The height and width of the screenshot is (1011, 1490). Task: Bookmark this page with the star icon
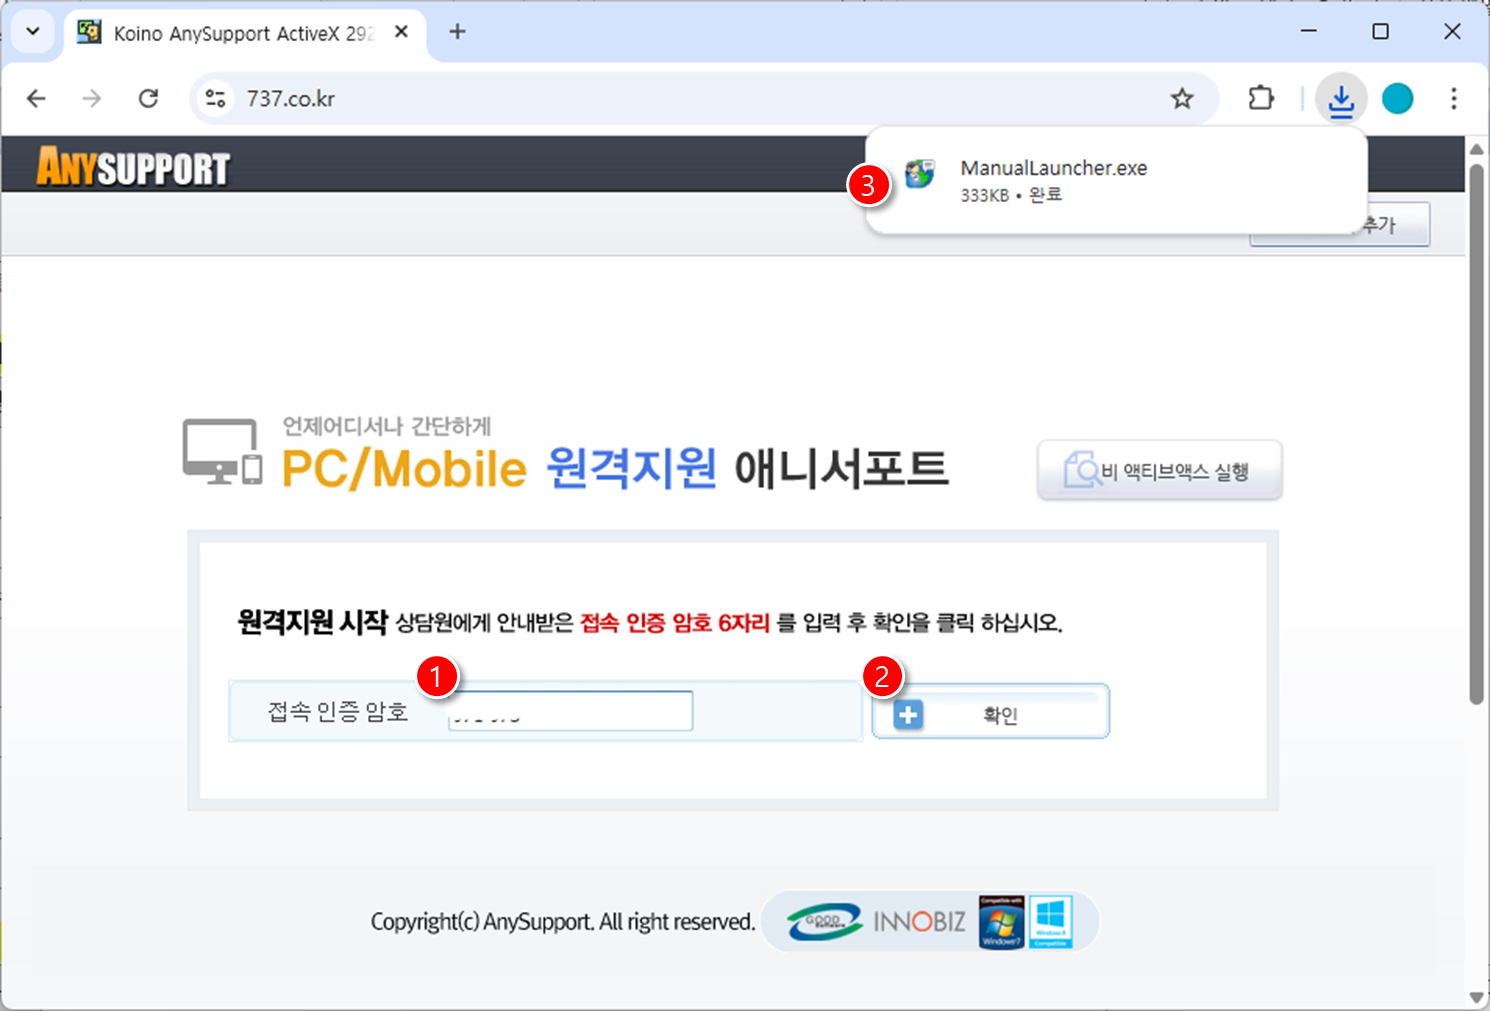tap(1182, 98)
